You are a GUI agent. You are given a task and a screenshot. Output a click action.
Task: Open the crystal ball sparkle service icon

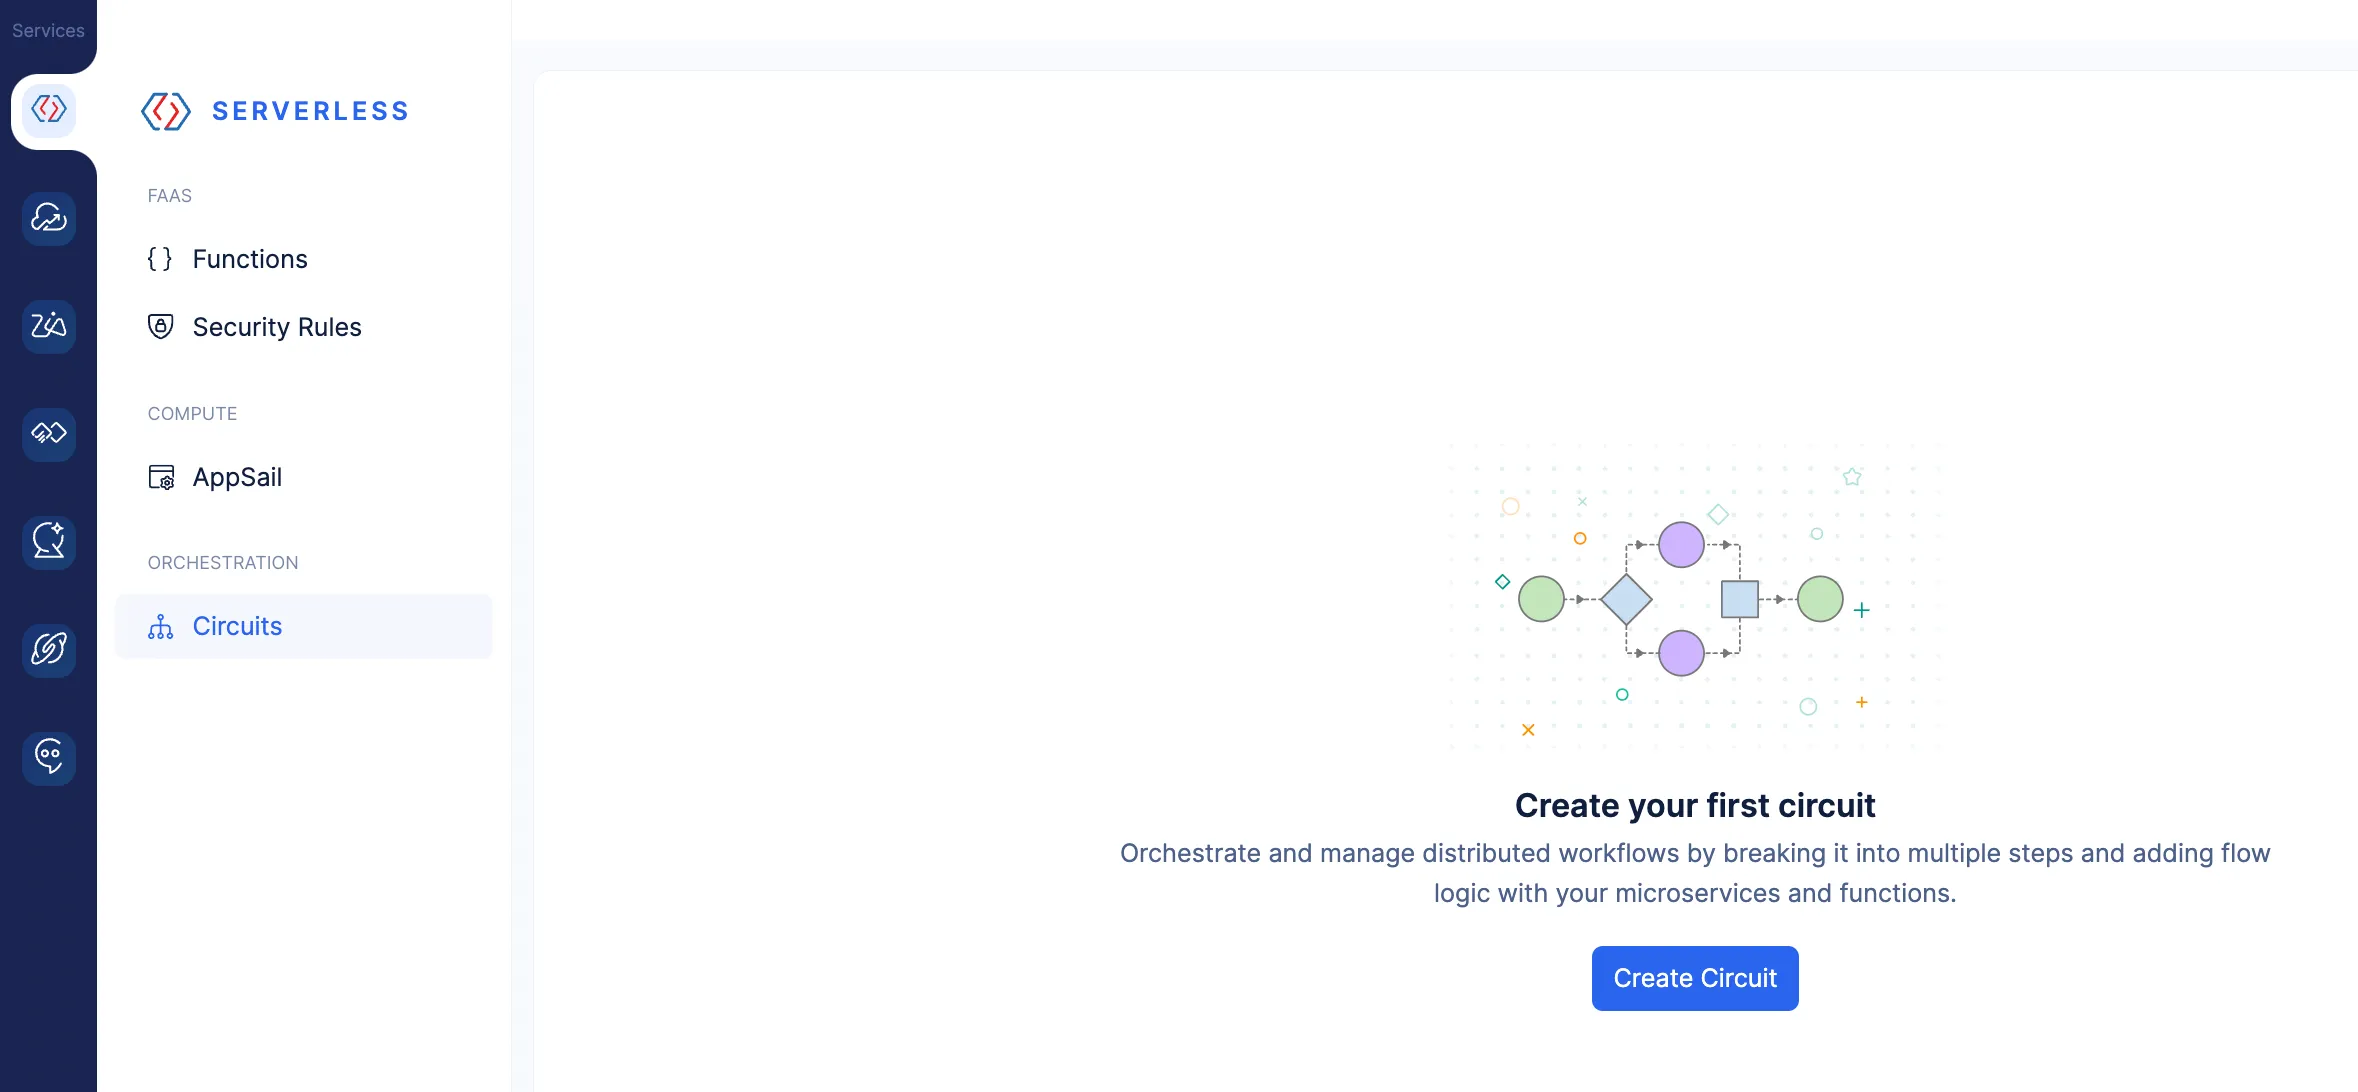(x=48, y=542)
